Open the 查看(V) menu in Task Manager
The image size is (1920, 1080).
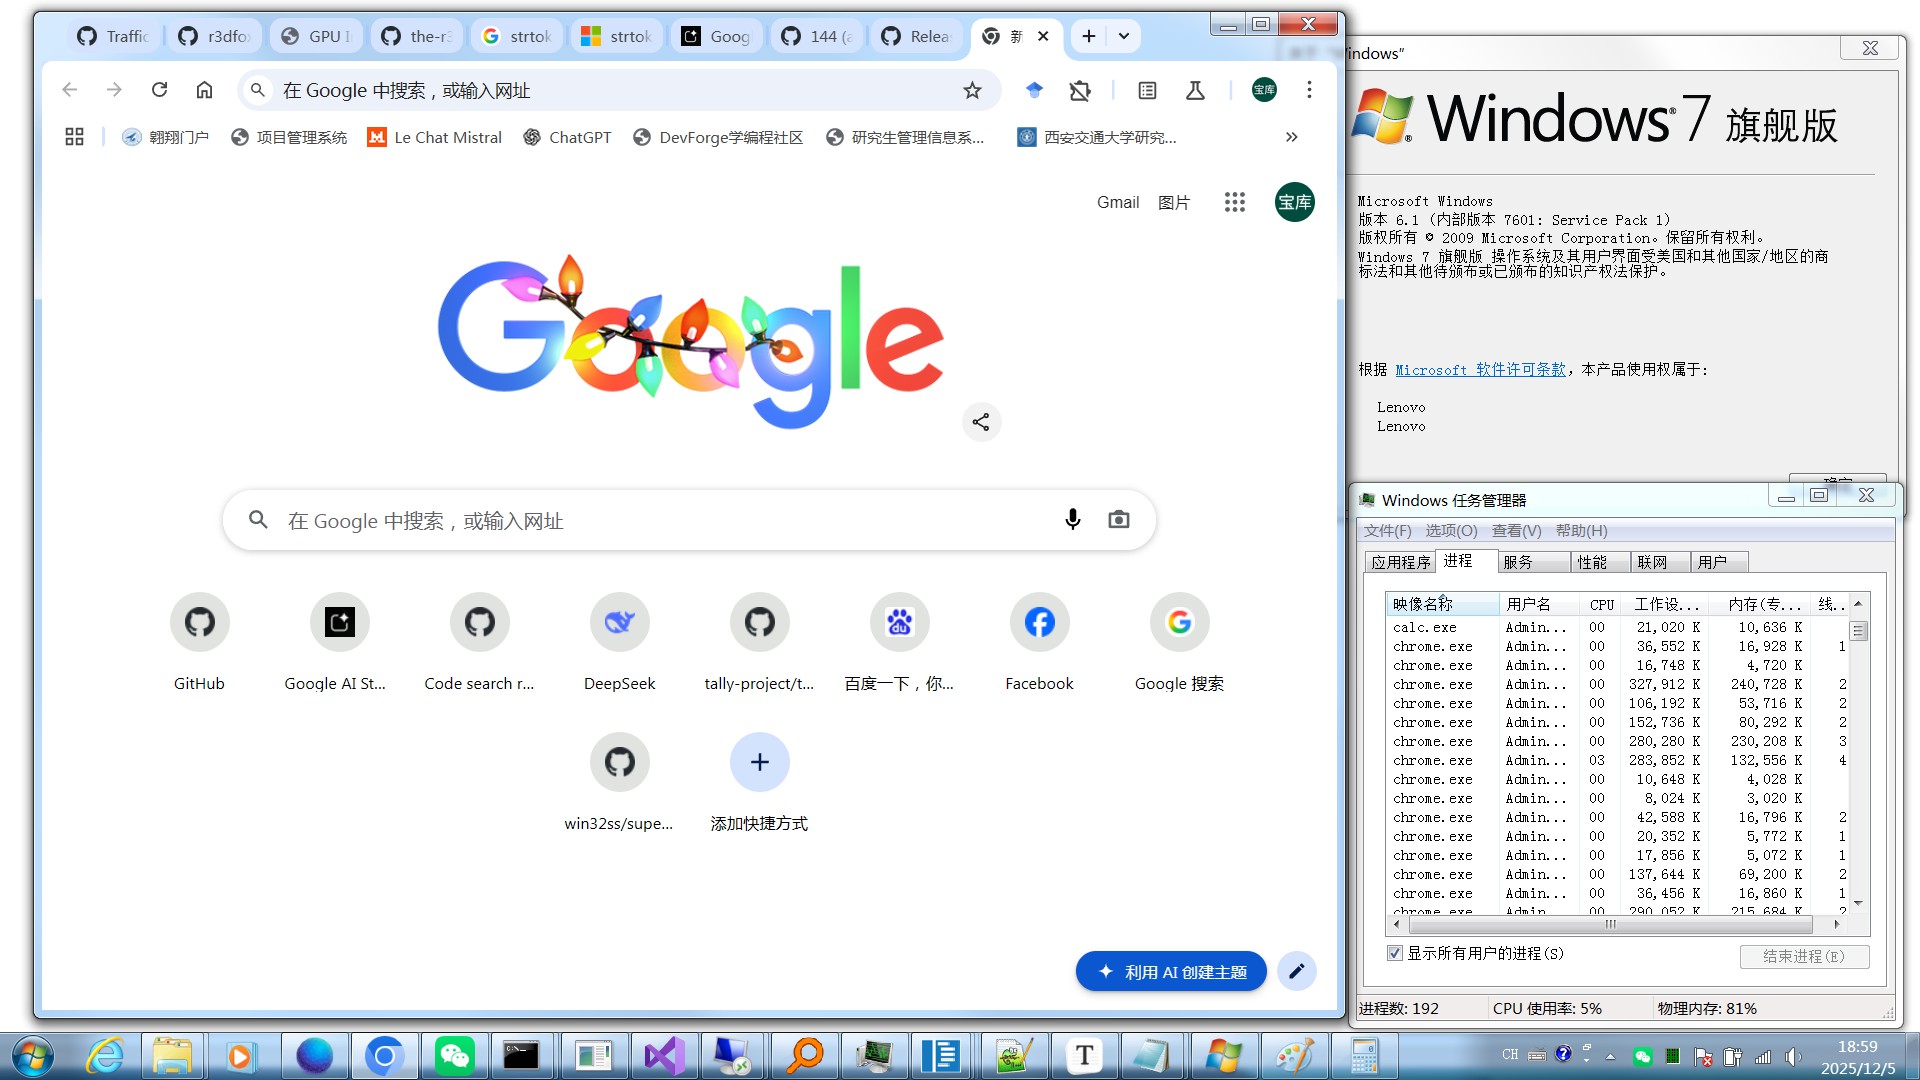[1516, 531]
